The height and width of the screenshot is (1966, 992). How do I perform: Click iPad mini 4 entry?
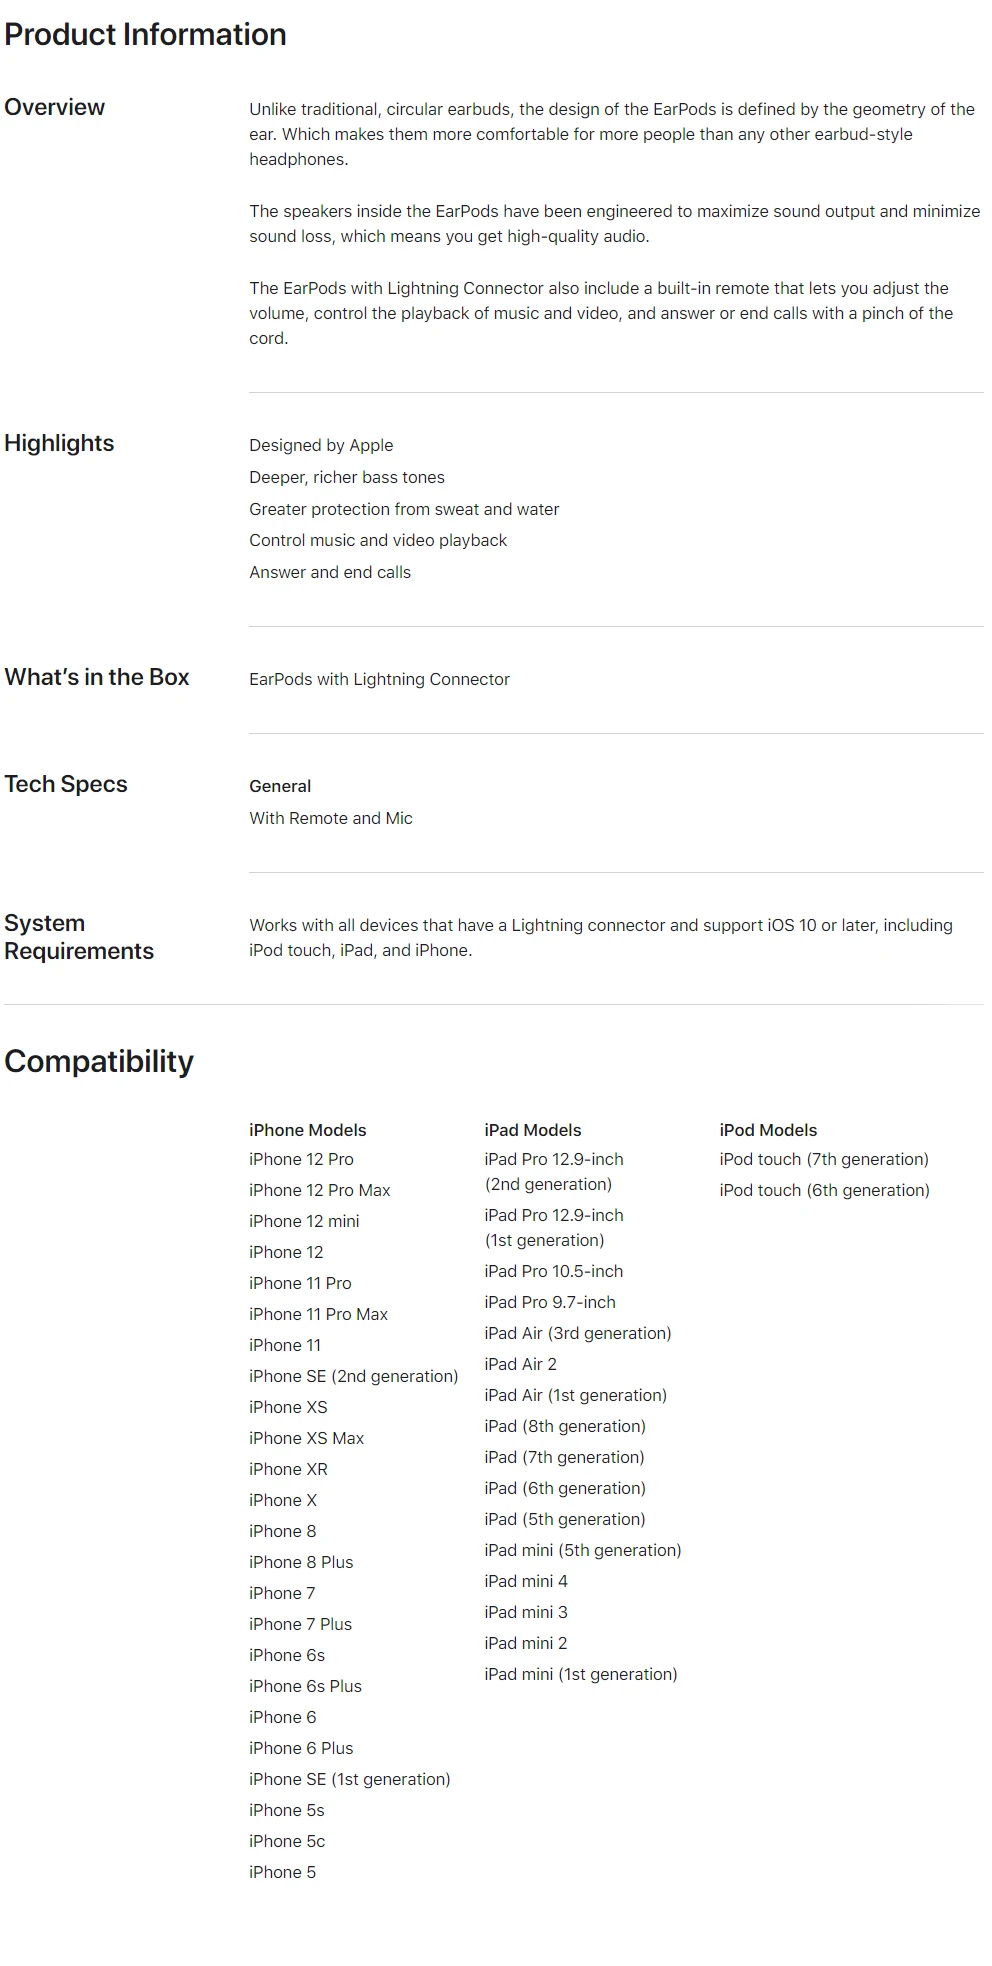point(525,1581)
